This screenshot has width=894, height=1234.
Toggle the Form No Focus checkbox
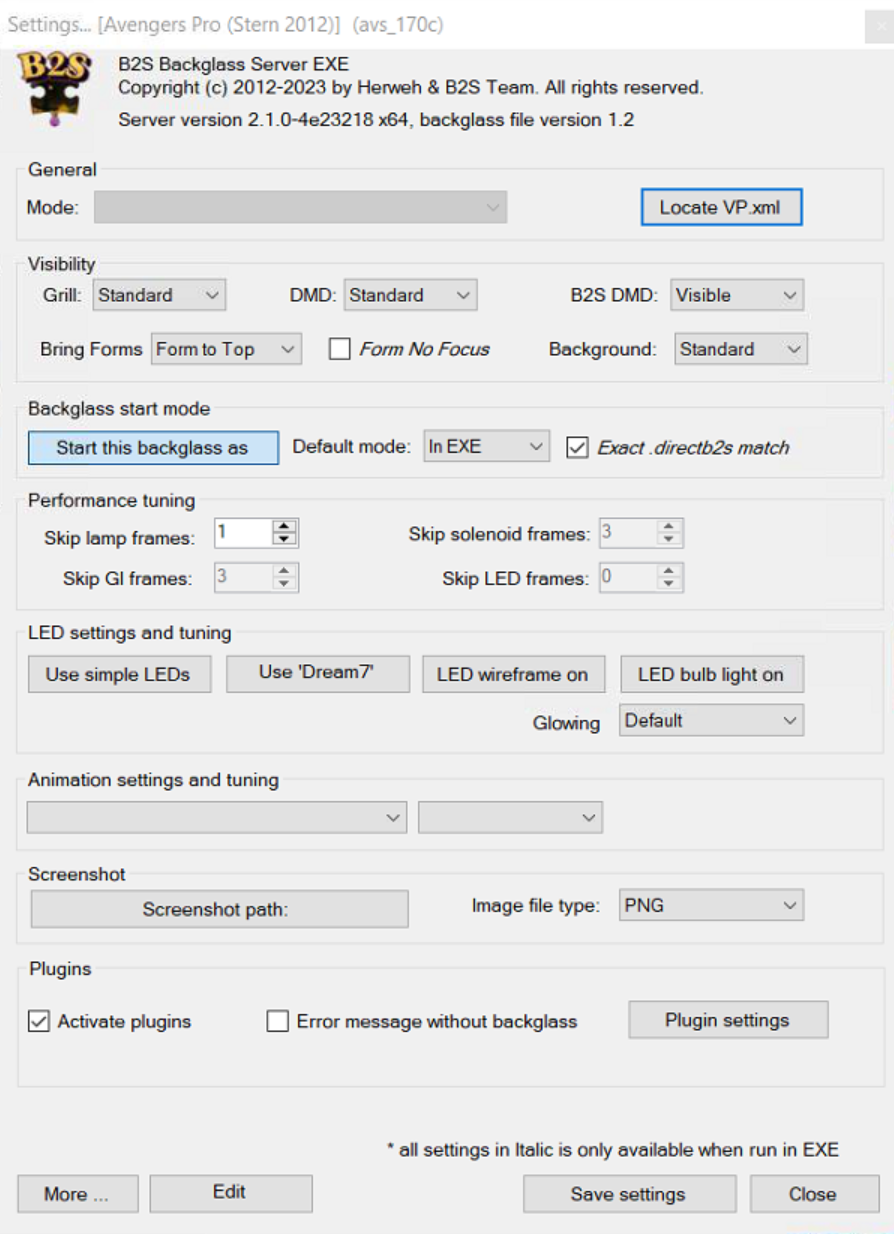click(x=340, y=349)
